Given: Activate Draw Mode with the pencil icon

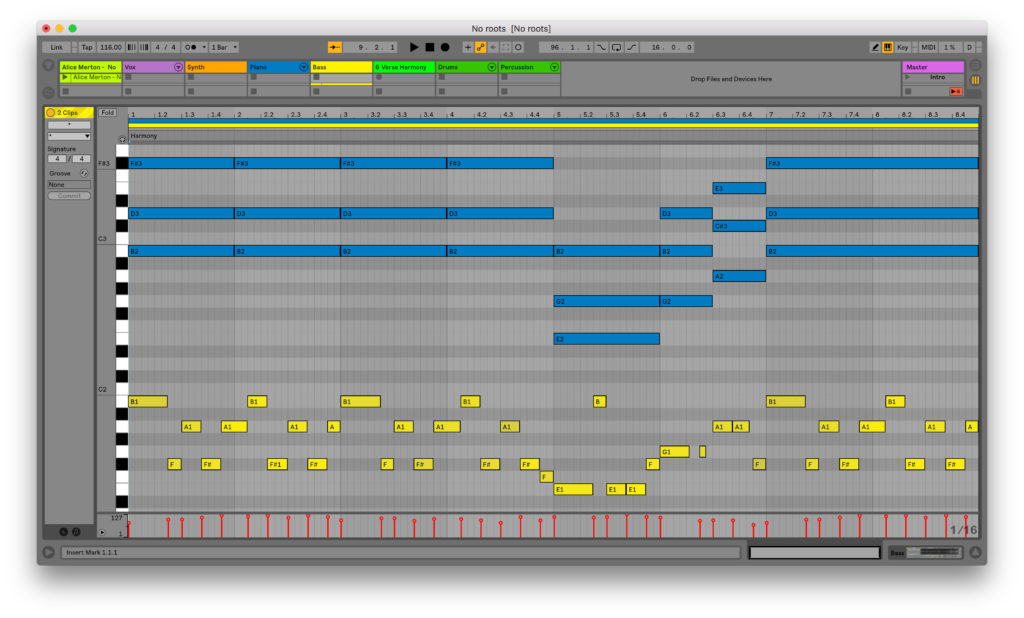Looking at the screenshot, I should click(875, 46).
